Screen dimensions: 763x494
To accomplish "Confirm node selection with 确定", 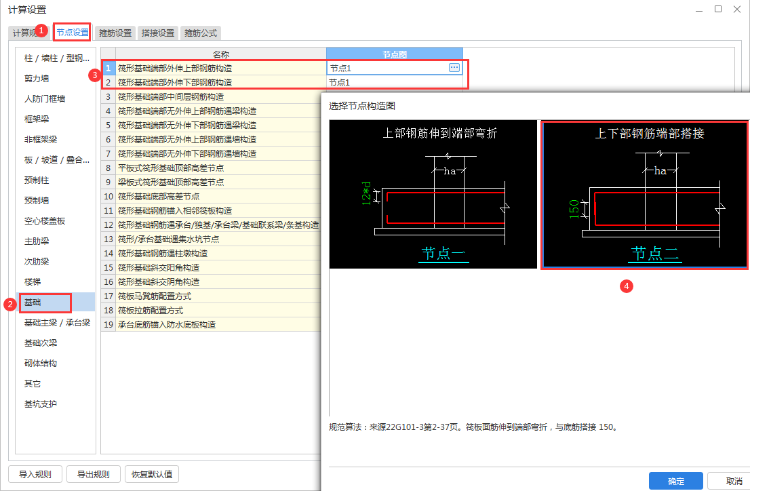I will (x=675, y=481).
